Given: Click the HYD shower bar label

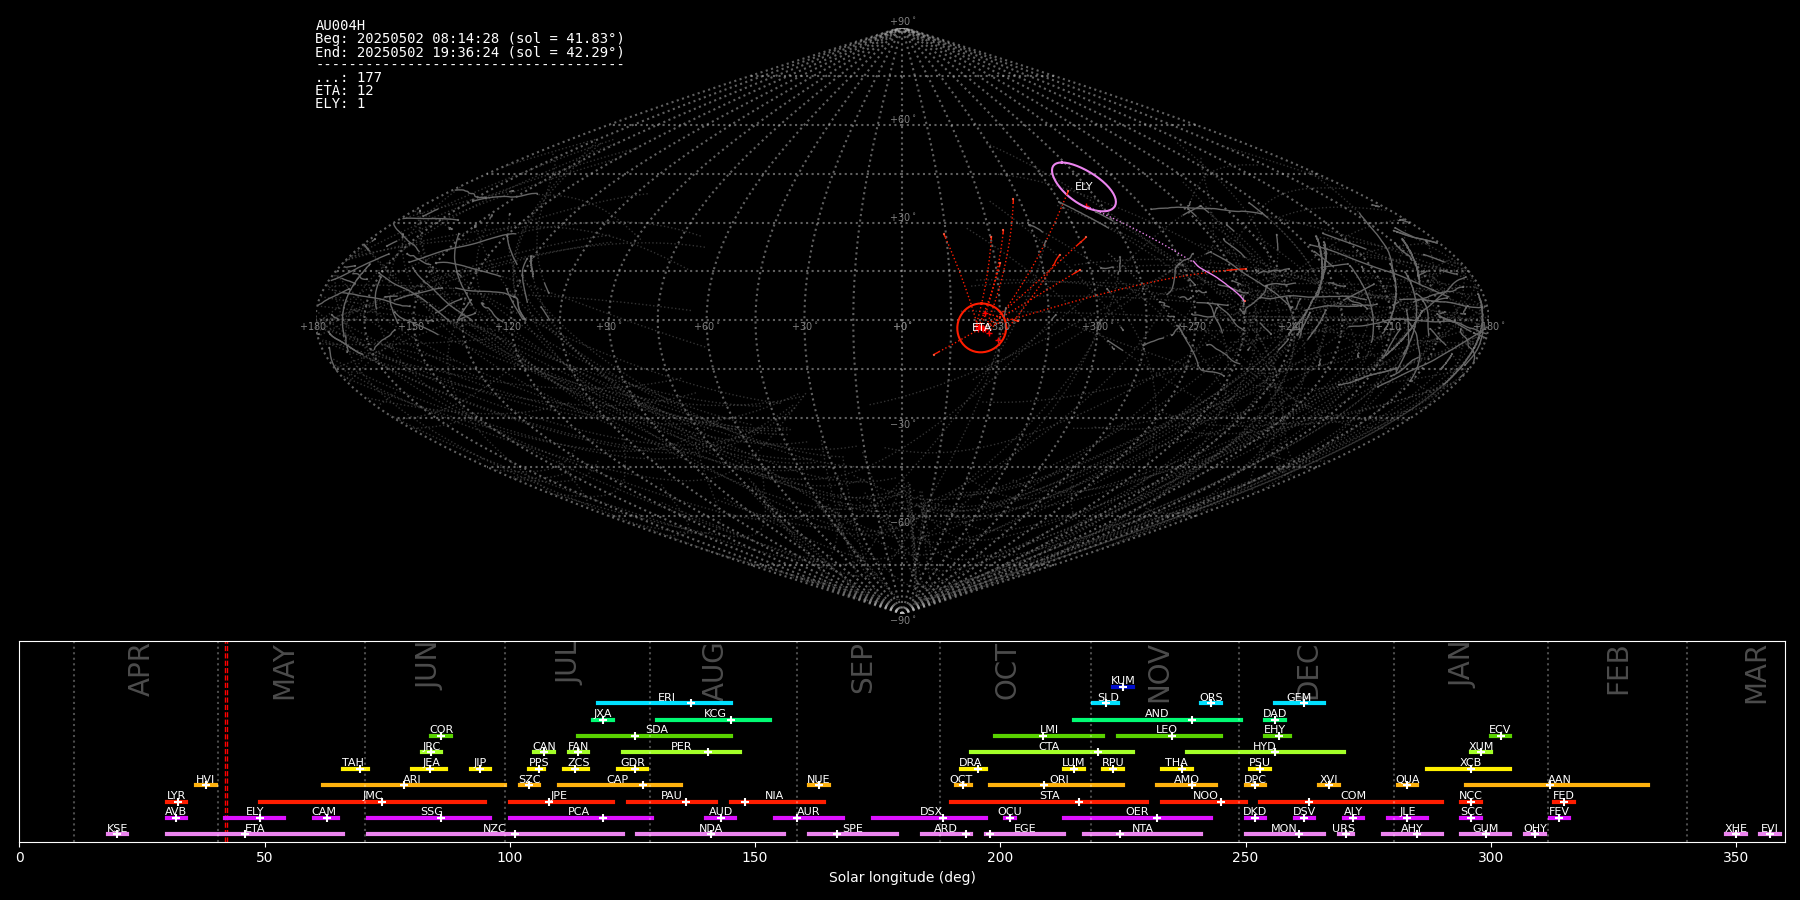Looking at the screenshot, I should [x=1265, y=747].
